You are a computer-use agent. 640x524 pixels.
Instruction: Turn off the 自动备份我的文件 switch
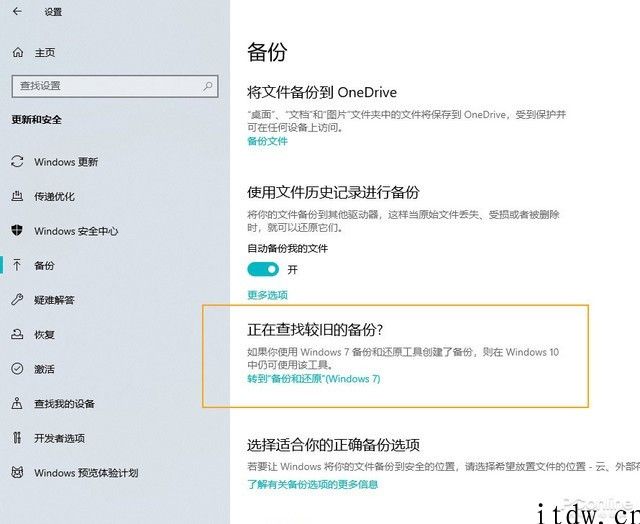263,270
